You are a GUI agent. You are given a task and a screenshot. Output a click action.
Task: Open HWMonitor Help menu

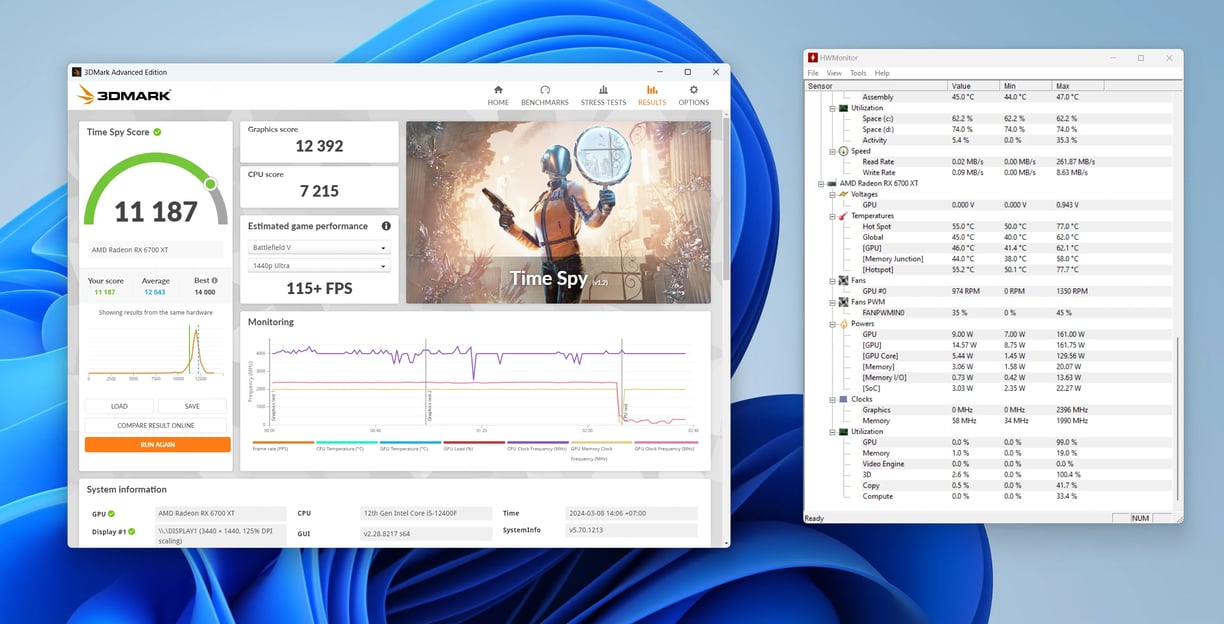tap(882, 73)
